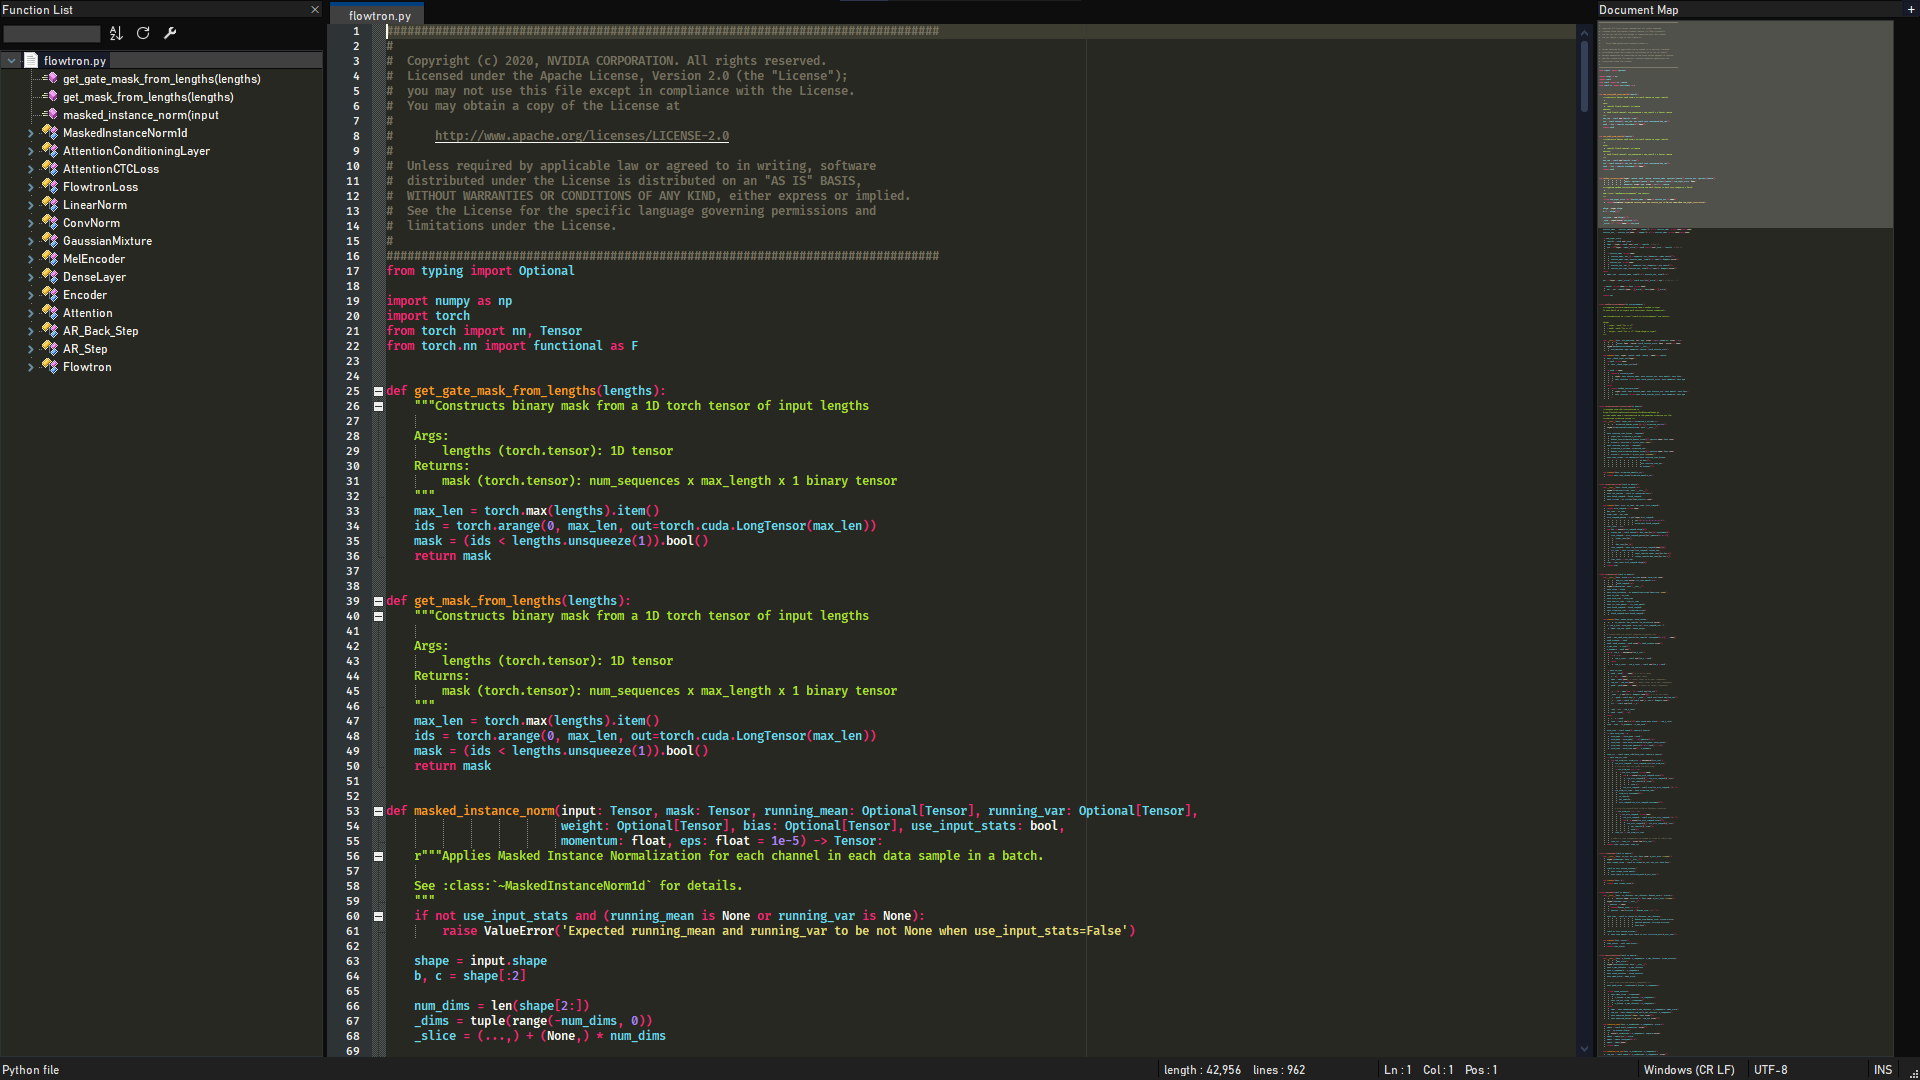Toggle INS insert mode in status bar

1883,1070
